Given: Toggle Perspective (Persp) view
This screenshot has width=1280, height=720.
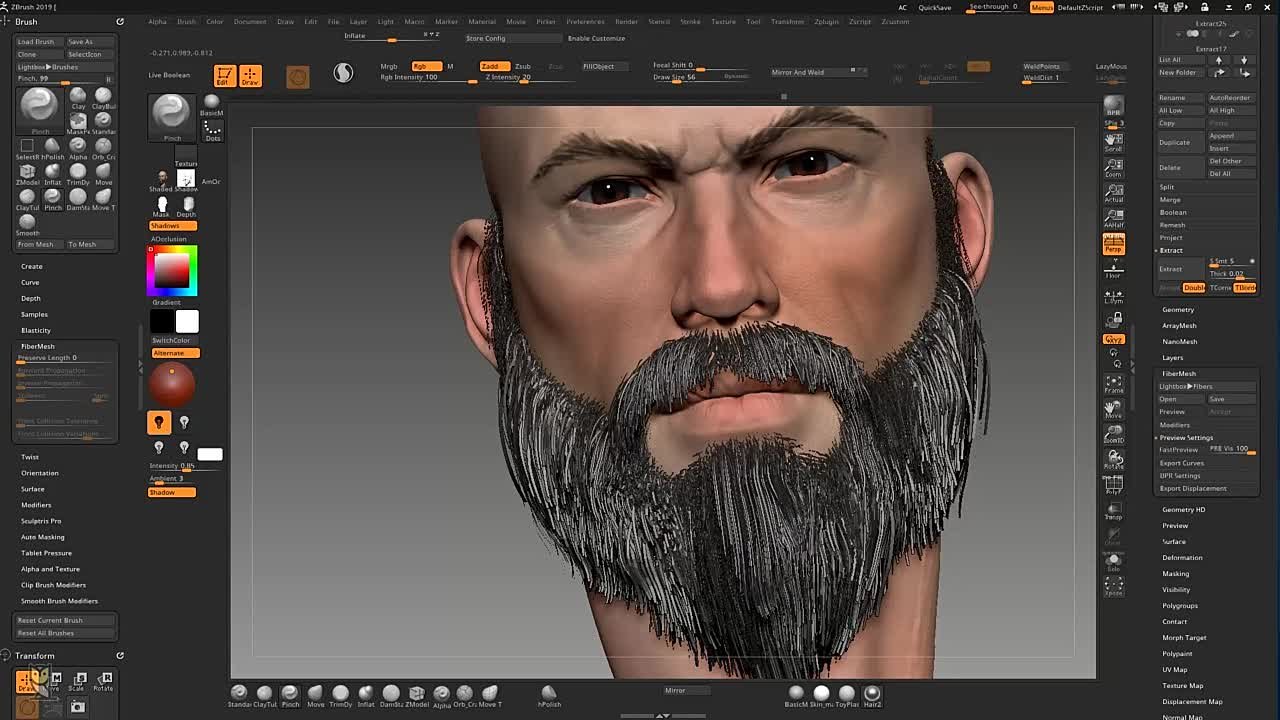Looking at the screenshot, I should pos(1113,244).
